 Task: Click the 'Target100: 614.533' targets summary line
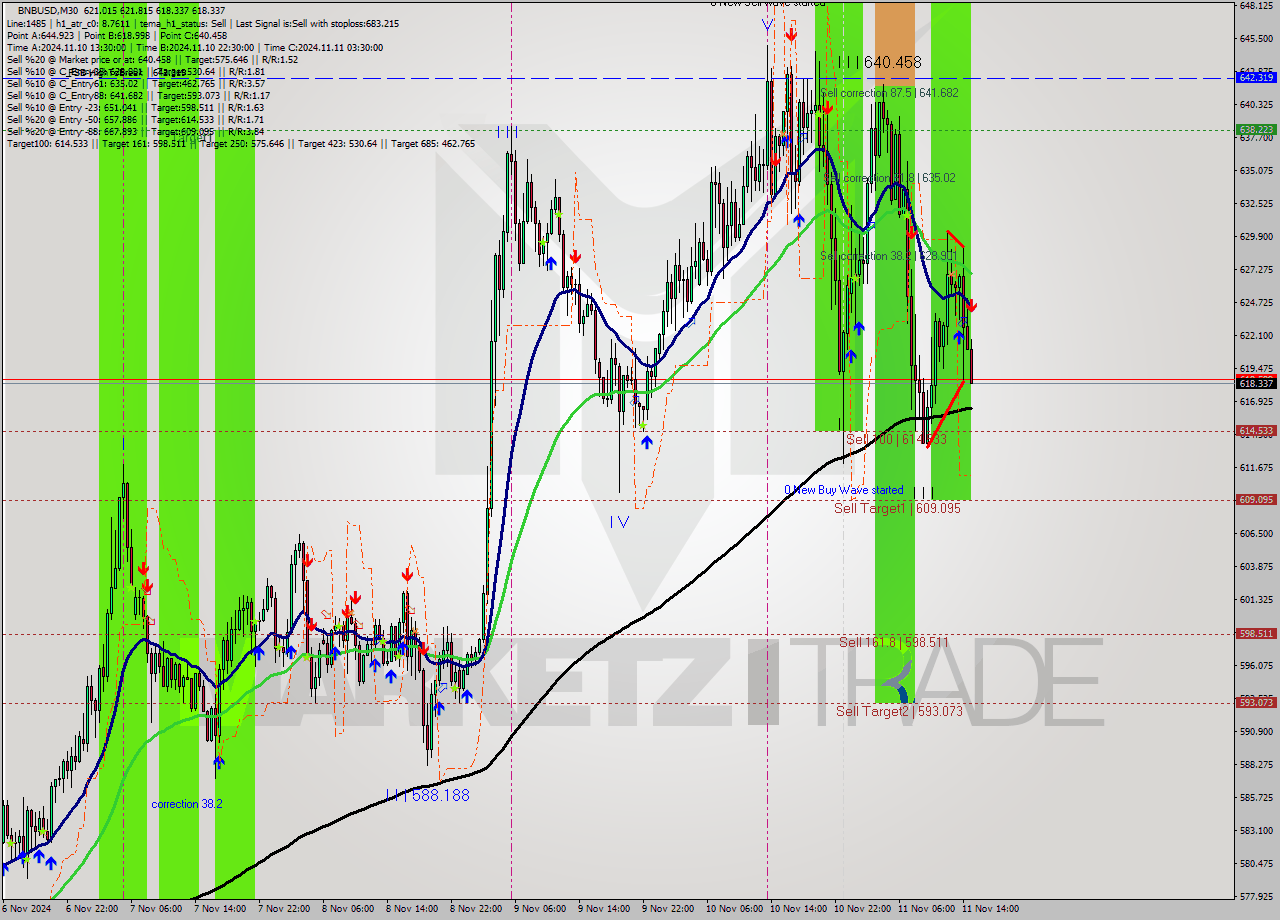click(x=240, y=143)
